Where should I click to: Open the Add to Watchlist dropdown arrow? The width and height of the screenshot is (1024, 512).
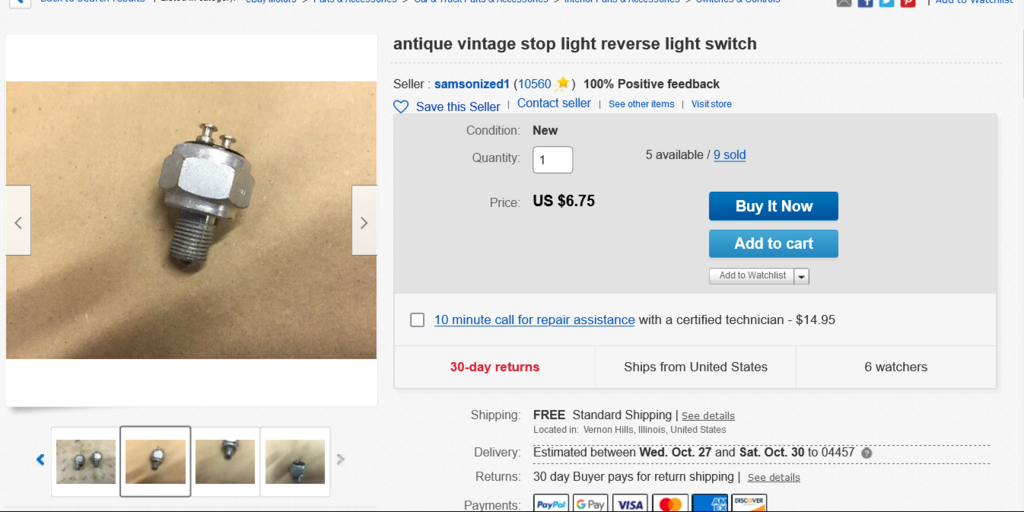tap(802, 276)
